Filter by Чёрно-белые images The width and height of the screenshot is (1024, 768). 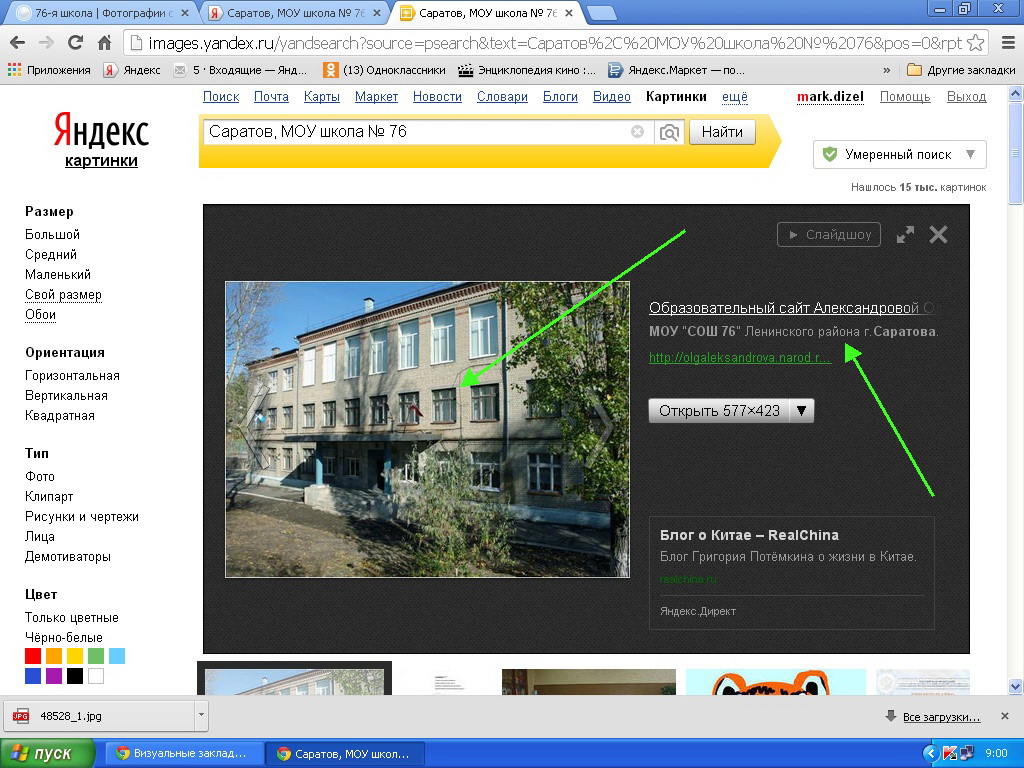64,637
